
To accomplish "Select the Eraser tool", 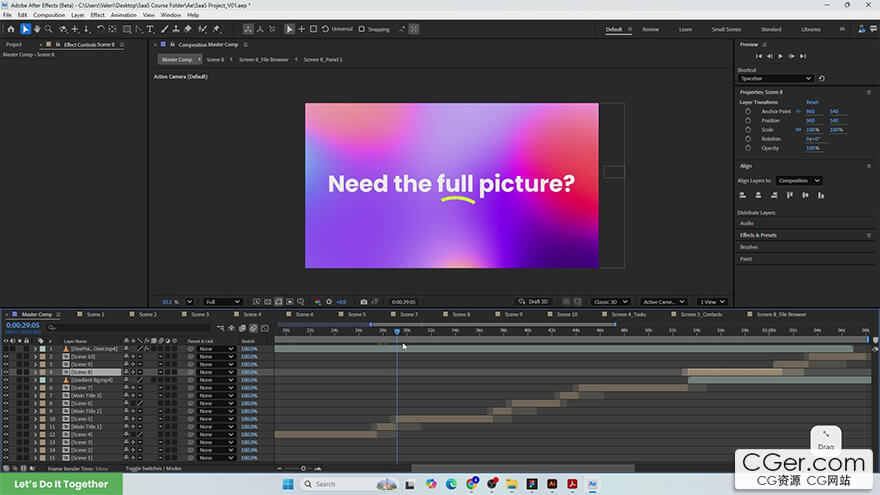I will (188, 29).
